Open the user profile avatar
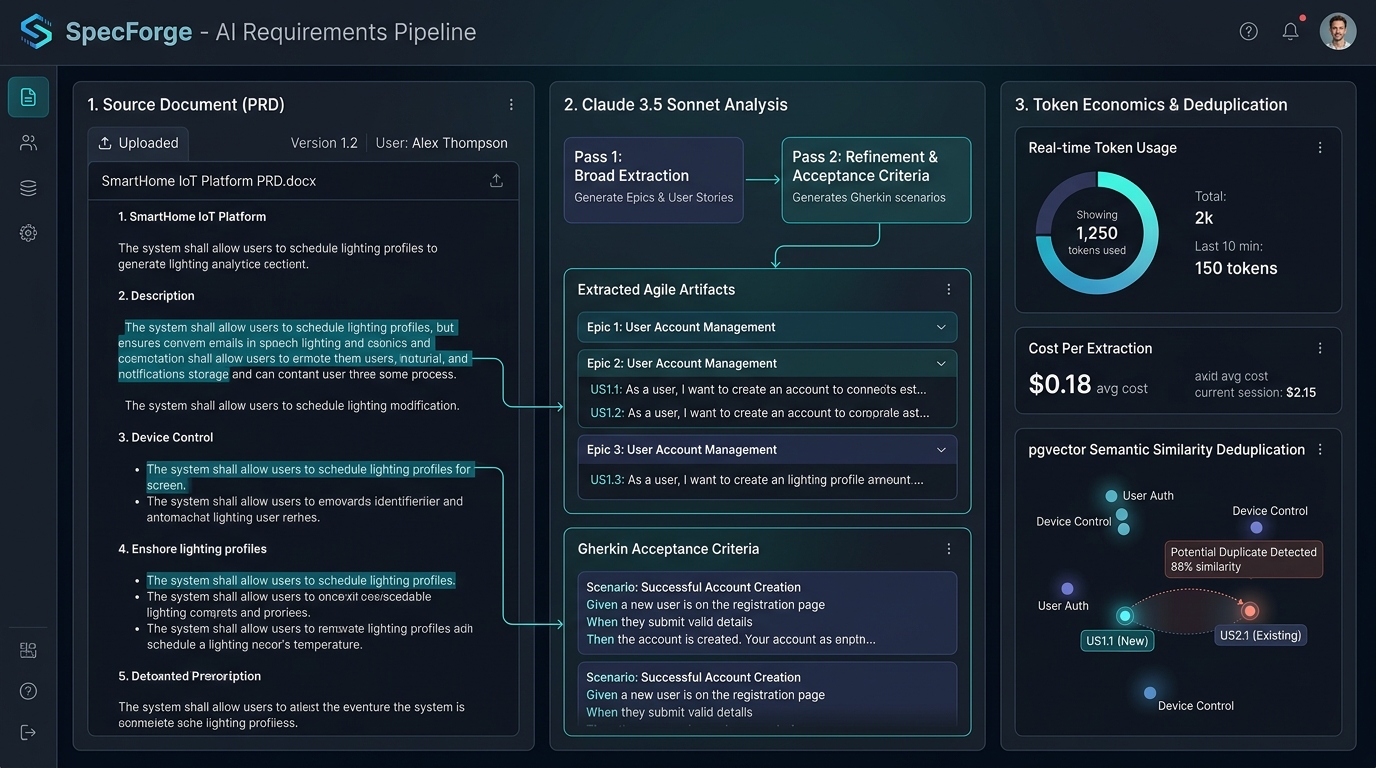 (1338, 31)
